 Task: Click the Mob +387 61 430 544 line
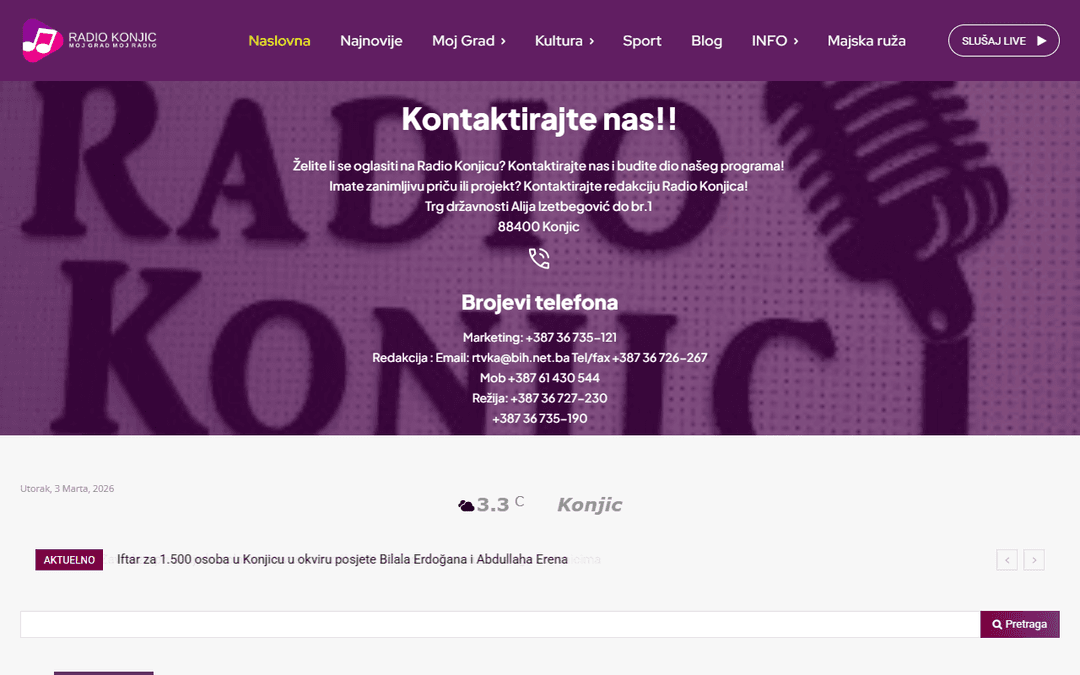point(539,378)
